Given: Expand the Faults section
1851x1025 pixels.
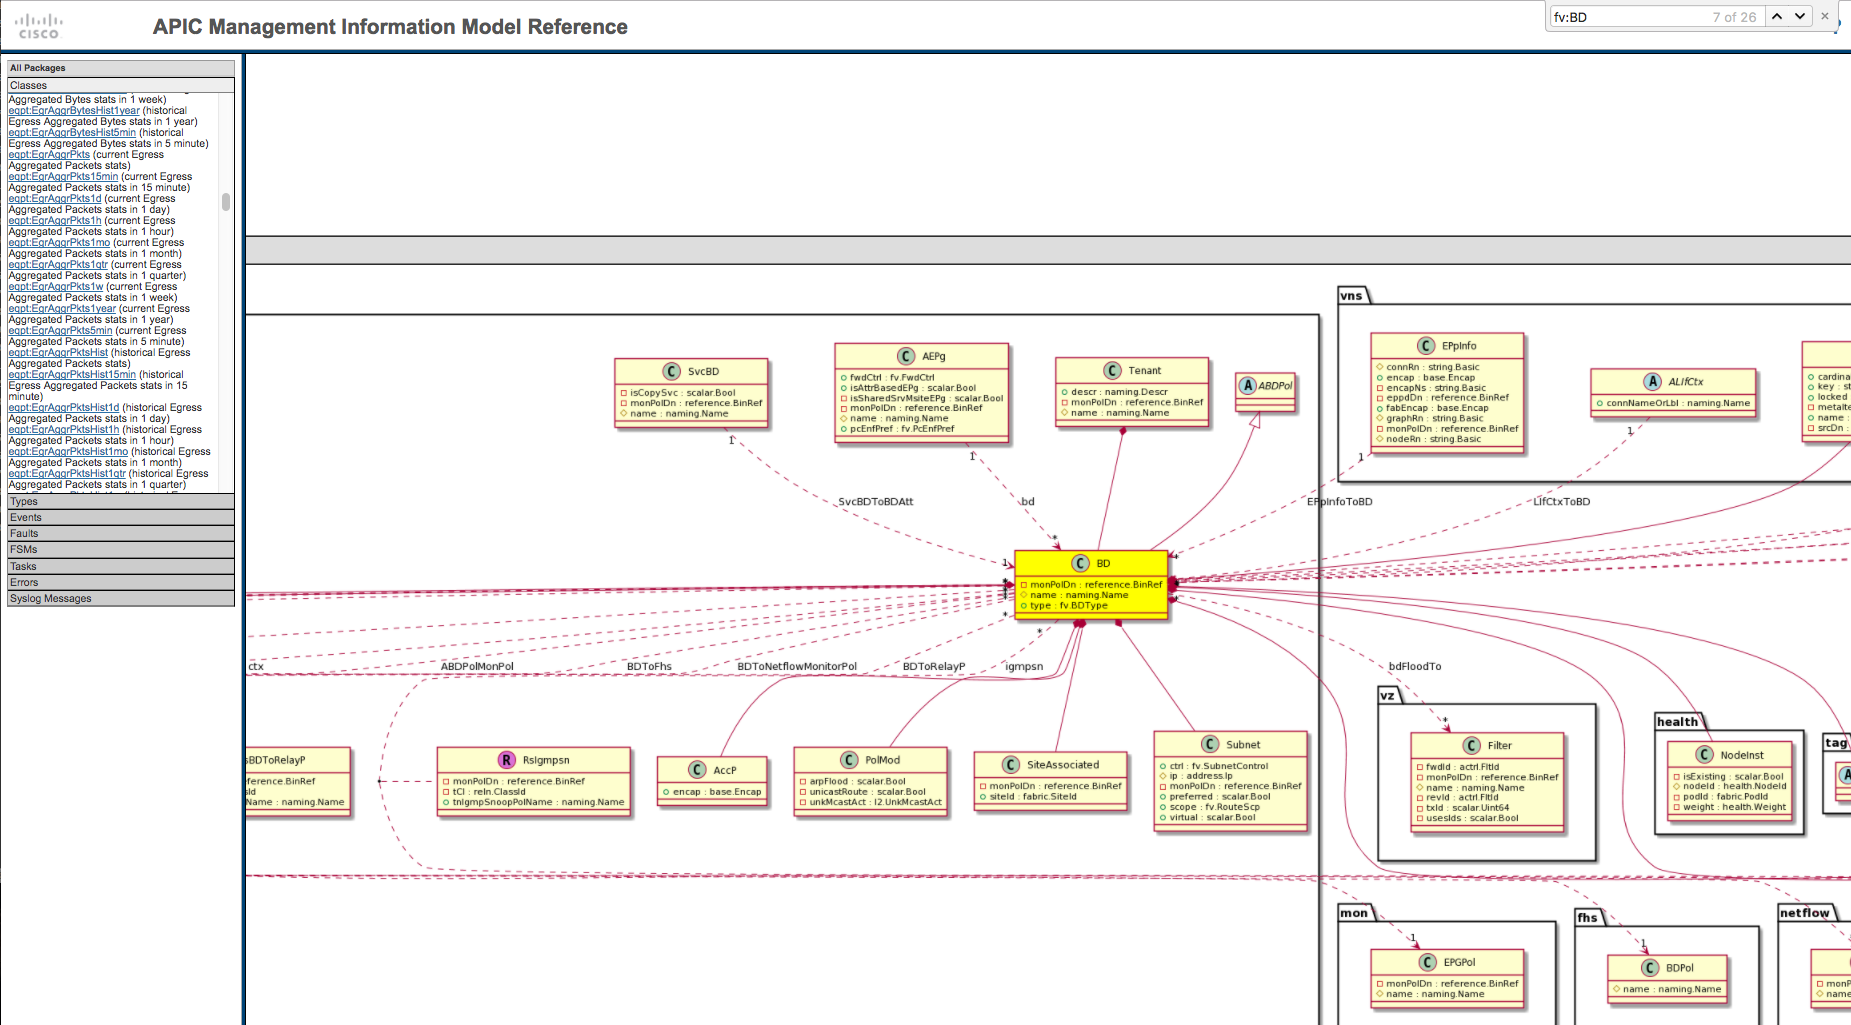Looking at the screenshot, I should (x=120, y=533).
